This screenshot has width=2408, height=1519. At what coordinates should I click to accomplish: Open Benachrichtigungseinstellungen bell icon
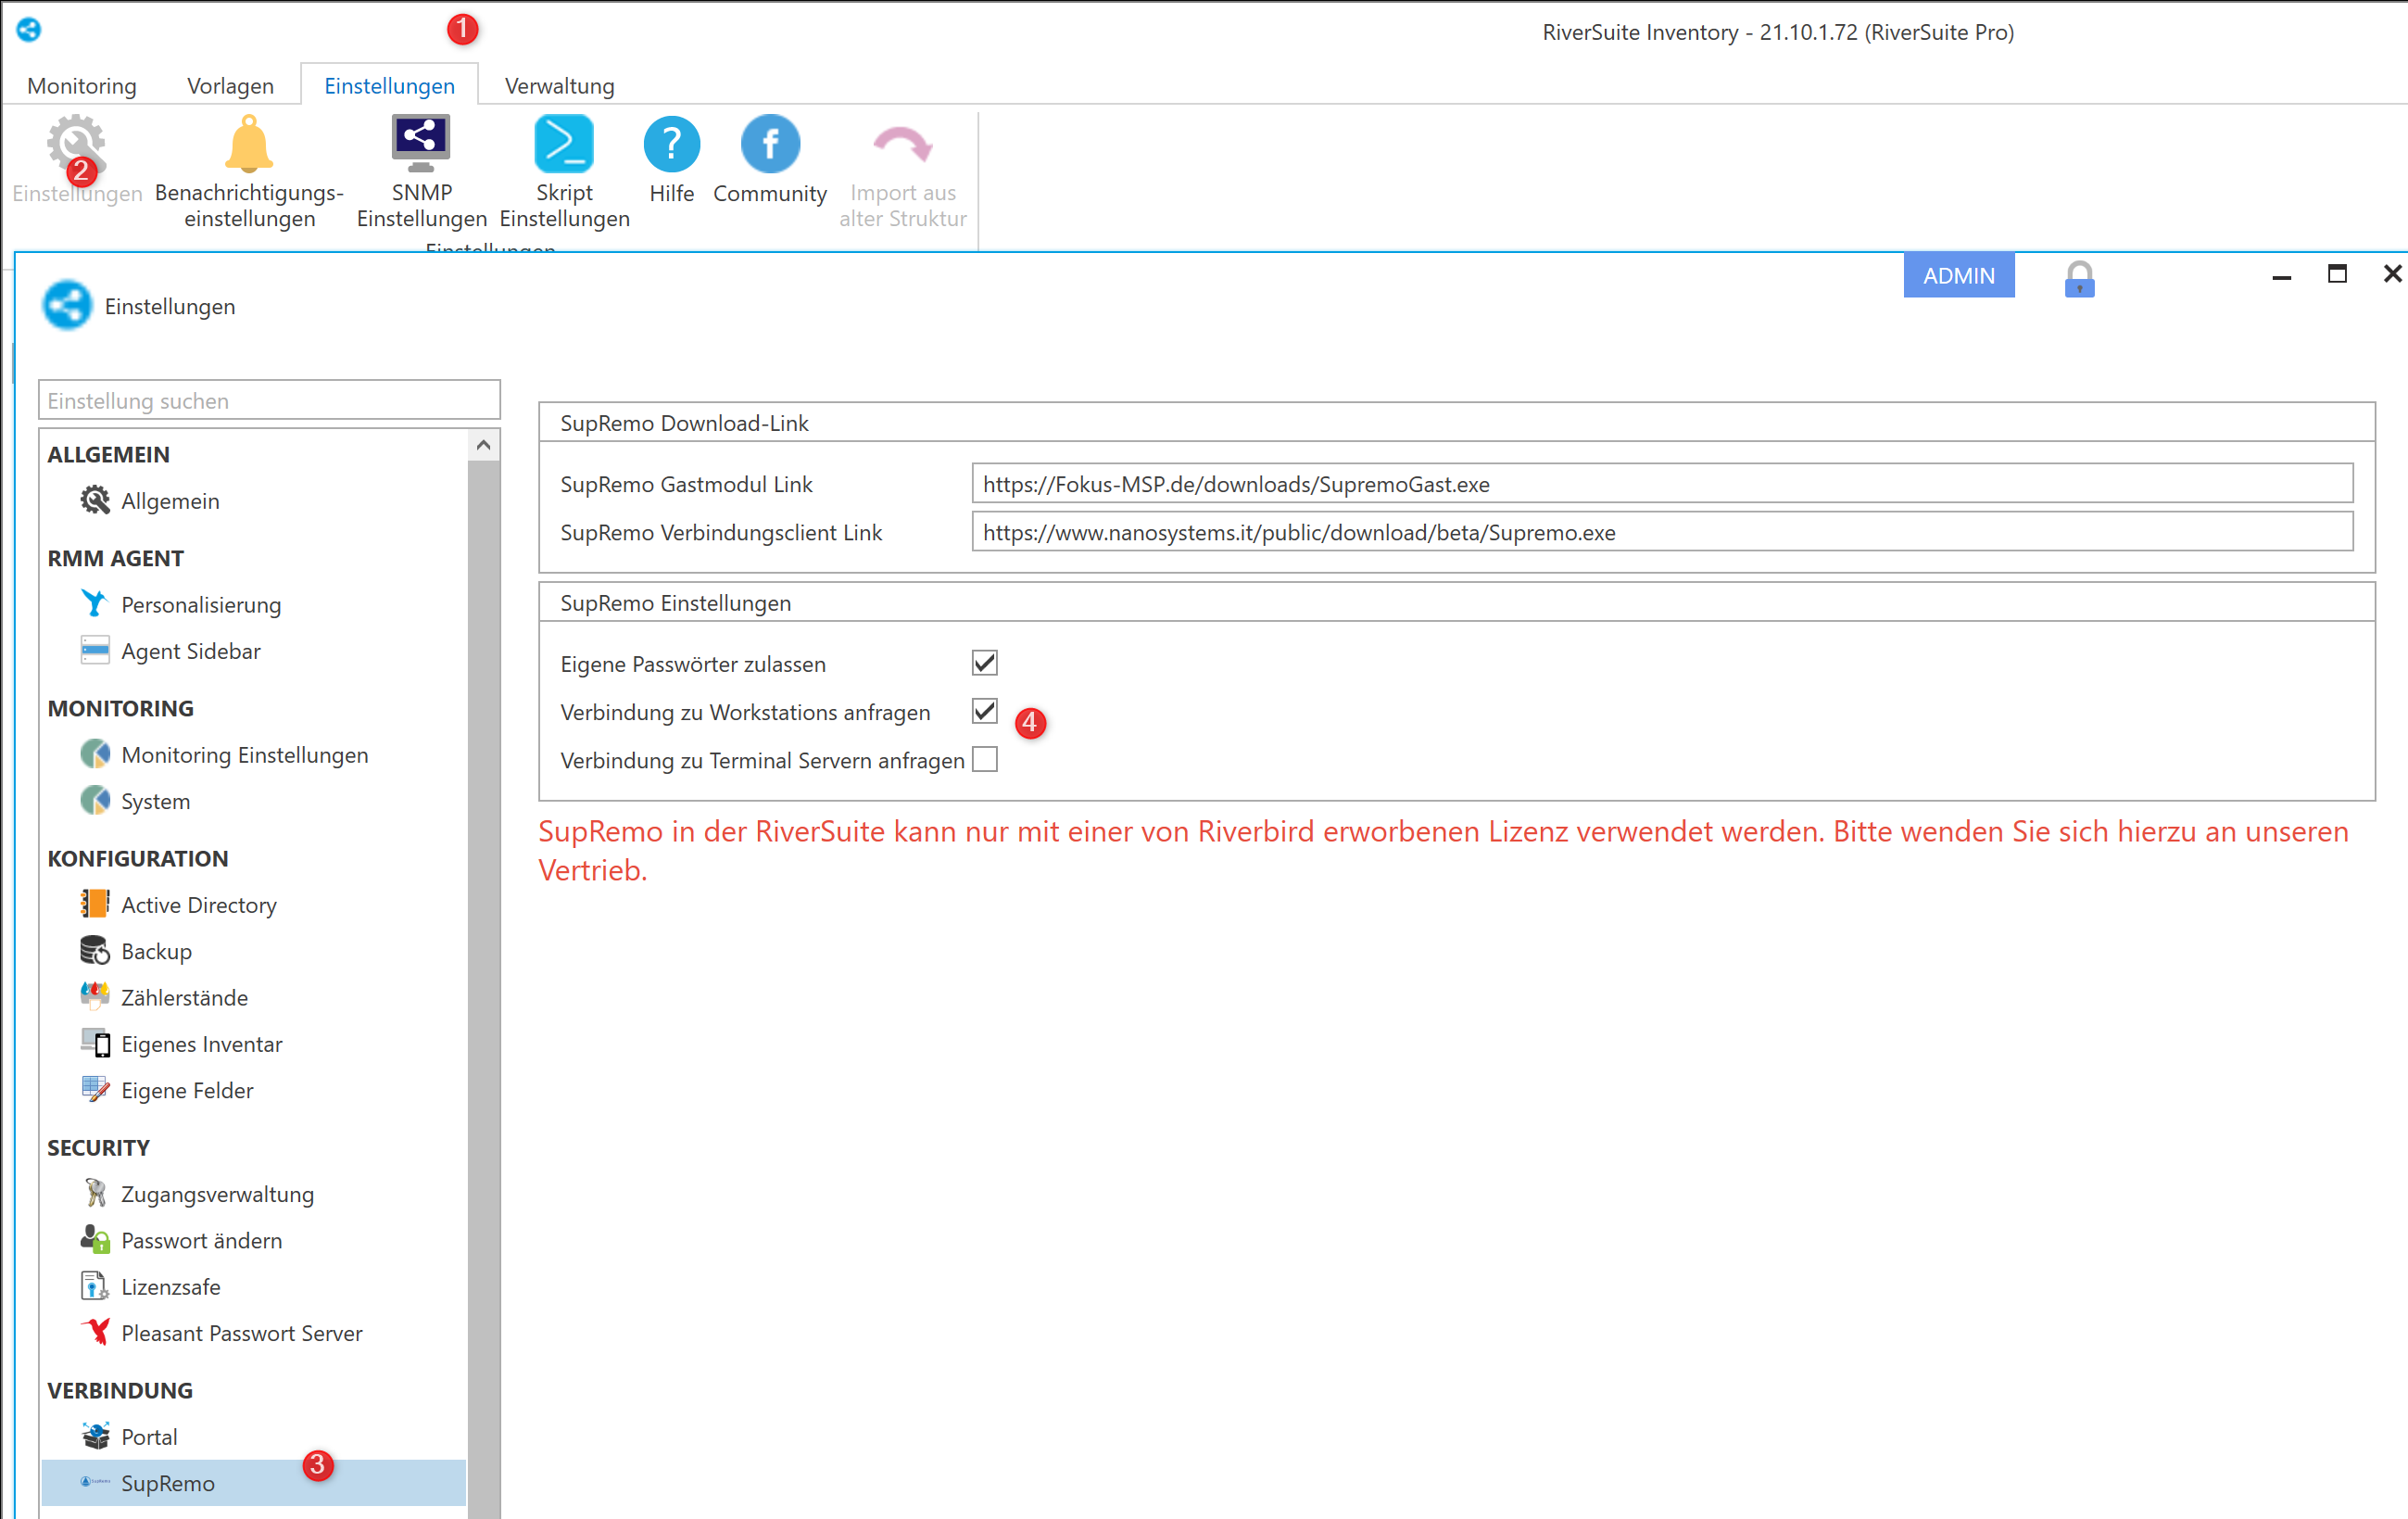point(248,145)
